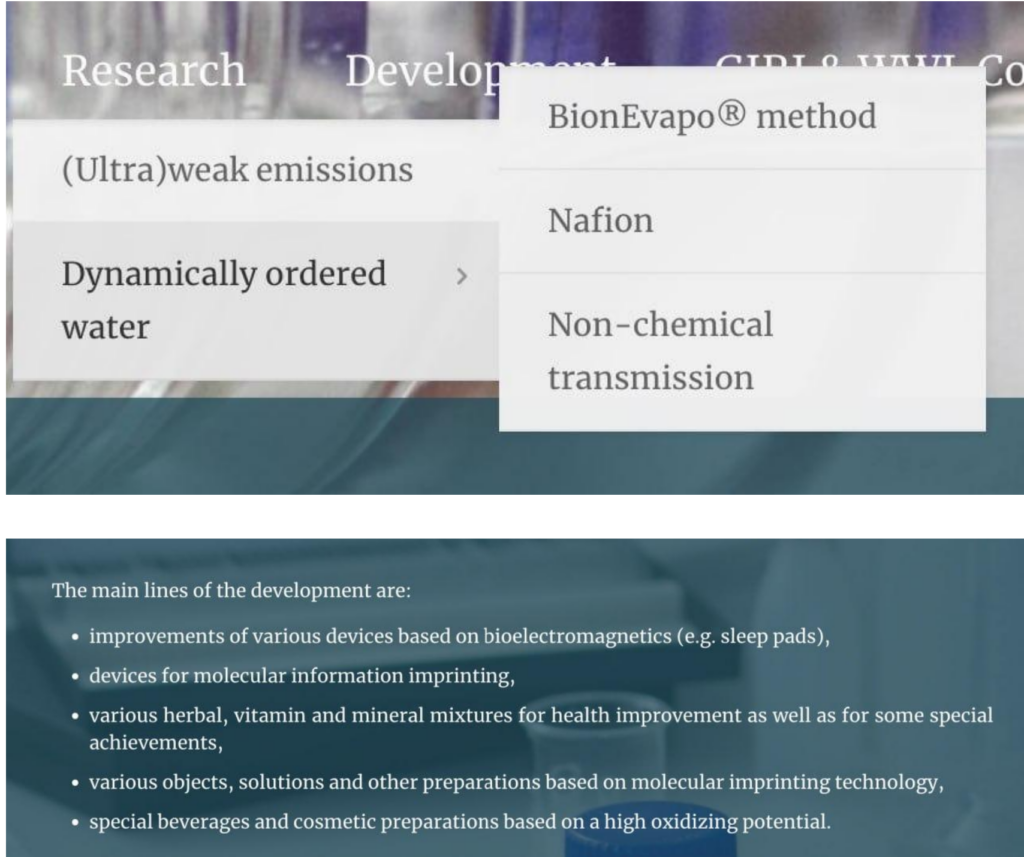Click the bioelectromagnetics sleep pads bullet
The height and width of the screenshot is (857, 1024).
pyautogui.click(x=459, y=636)
